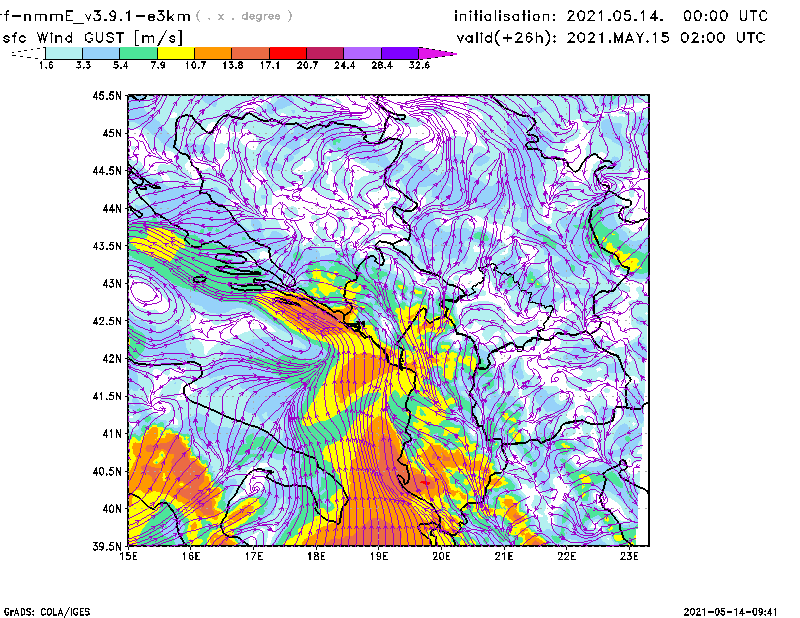This screenshot has height=618, width=800.
Task: Click the 45.5N latitude label
Action: [107, 95]
